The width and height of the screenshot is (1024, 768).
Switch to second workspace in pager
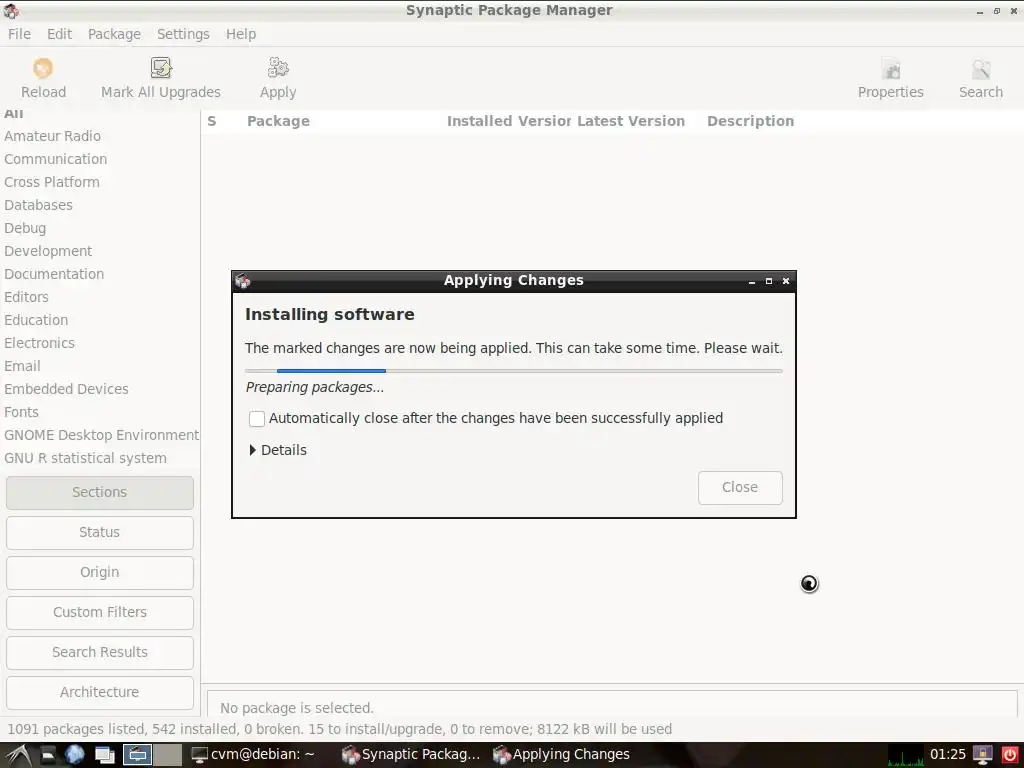(x=167, y=755)
